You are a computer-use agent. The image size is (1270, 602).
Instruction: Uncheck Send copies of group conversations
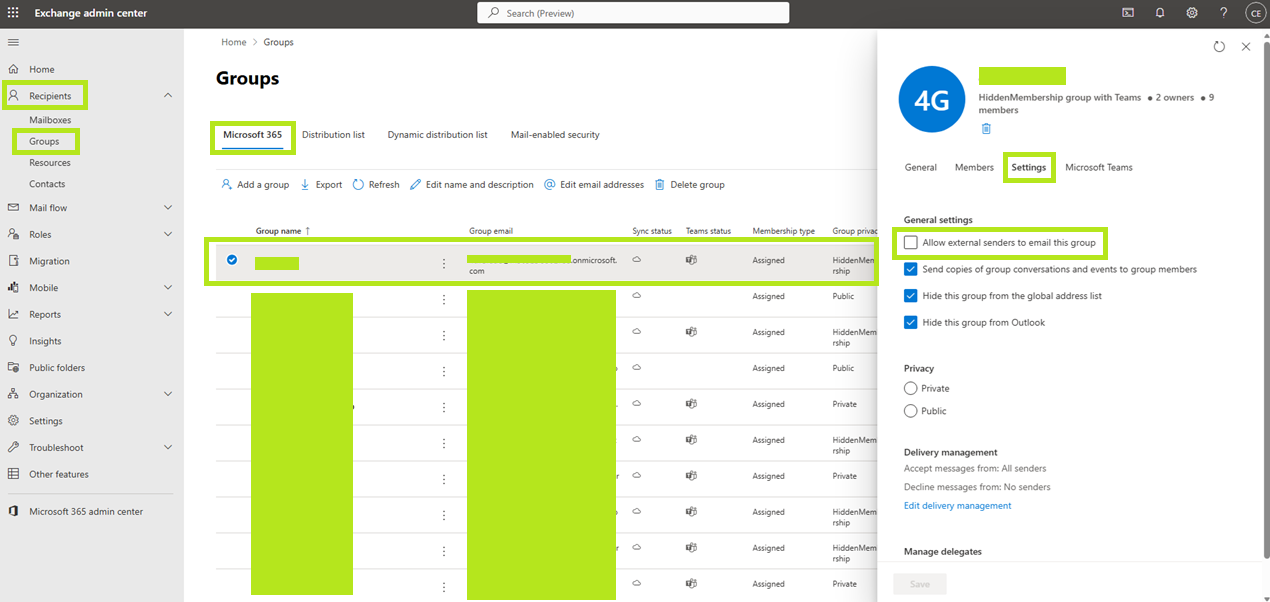tap(910, 269)
